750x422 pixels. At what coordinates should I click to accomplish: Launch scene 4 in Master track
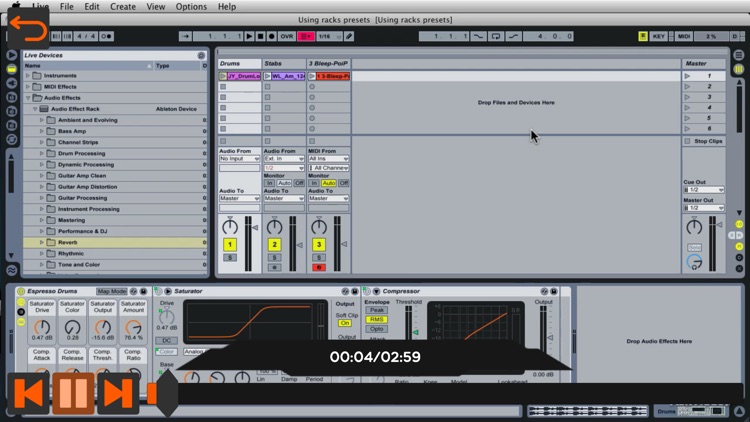[x=687, y=108]
